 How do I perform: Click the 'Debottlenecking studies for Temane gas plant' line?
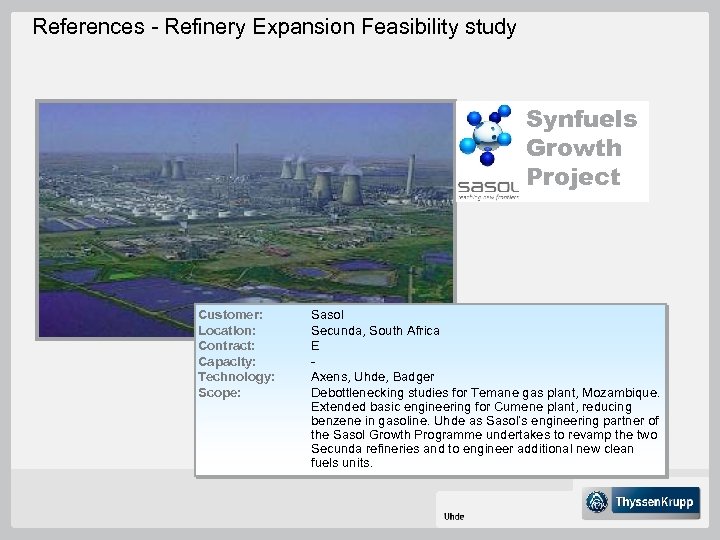(485, 393)
